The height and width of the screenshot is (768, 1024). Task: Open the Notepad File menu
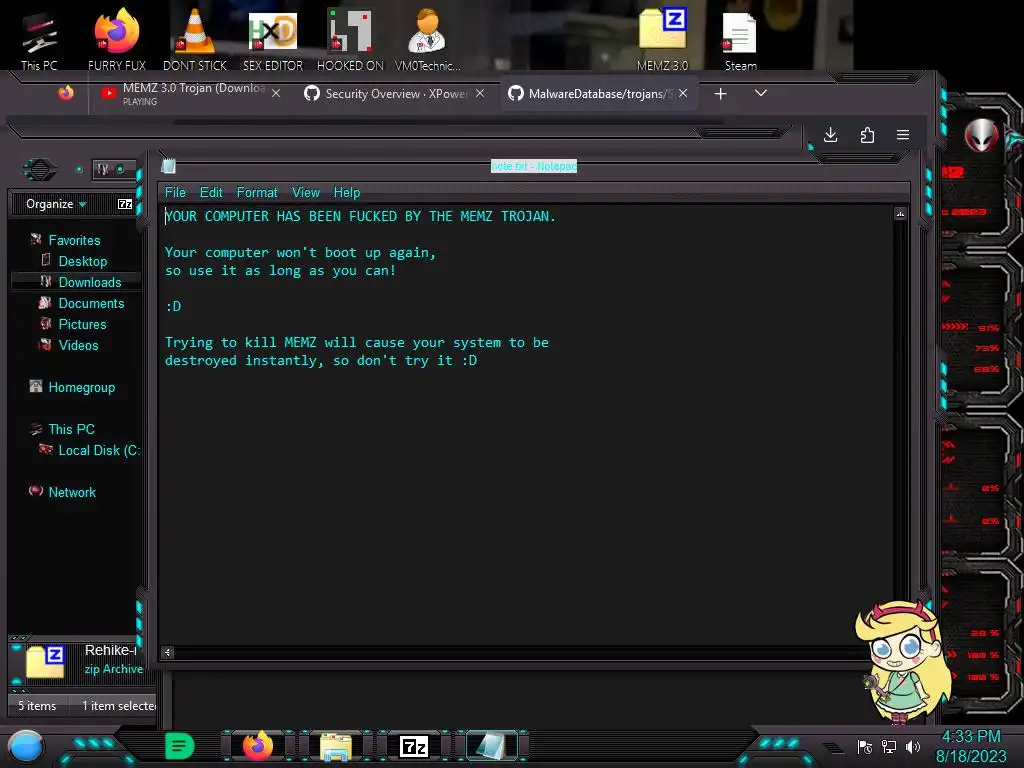175,193
